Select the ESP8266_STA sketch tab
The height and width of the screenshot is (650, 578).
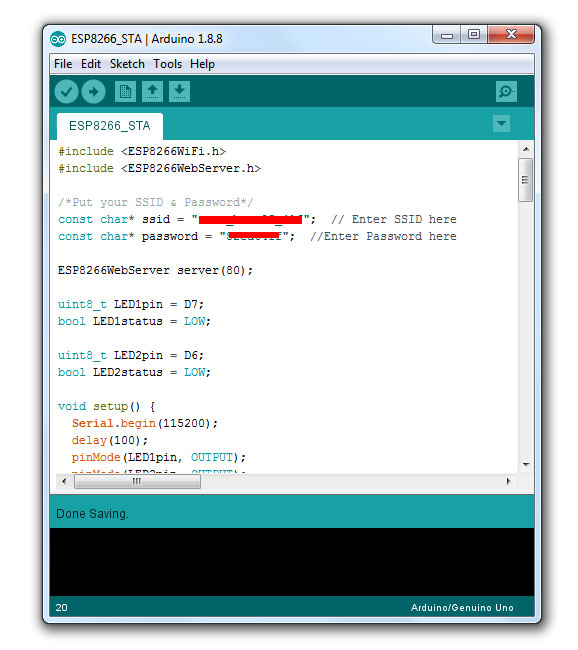(x=109, y=126)
